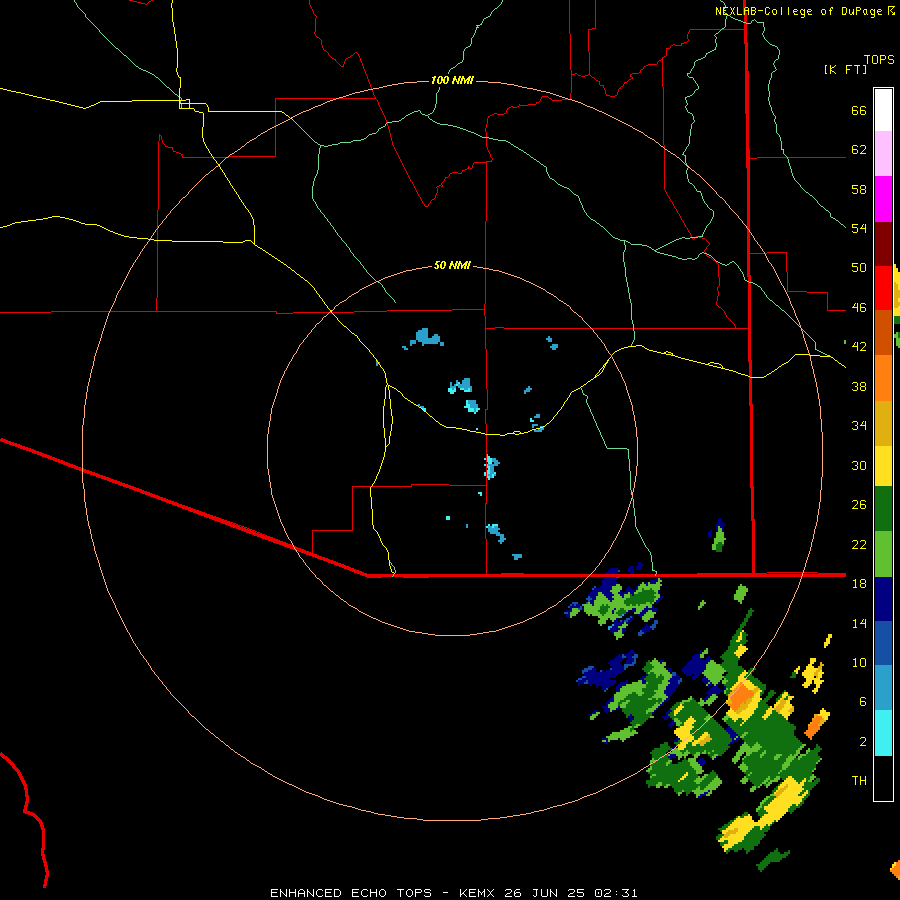Pick the white swatch in the legend
This screenshot has height=900, width=900.
tap(883, 110)
